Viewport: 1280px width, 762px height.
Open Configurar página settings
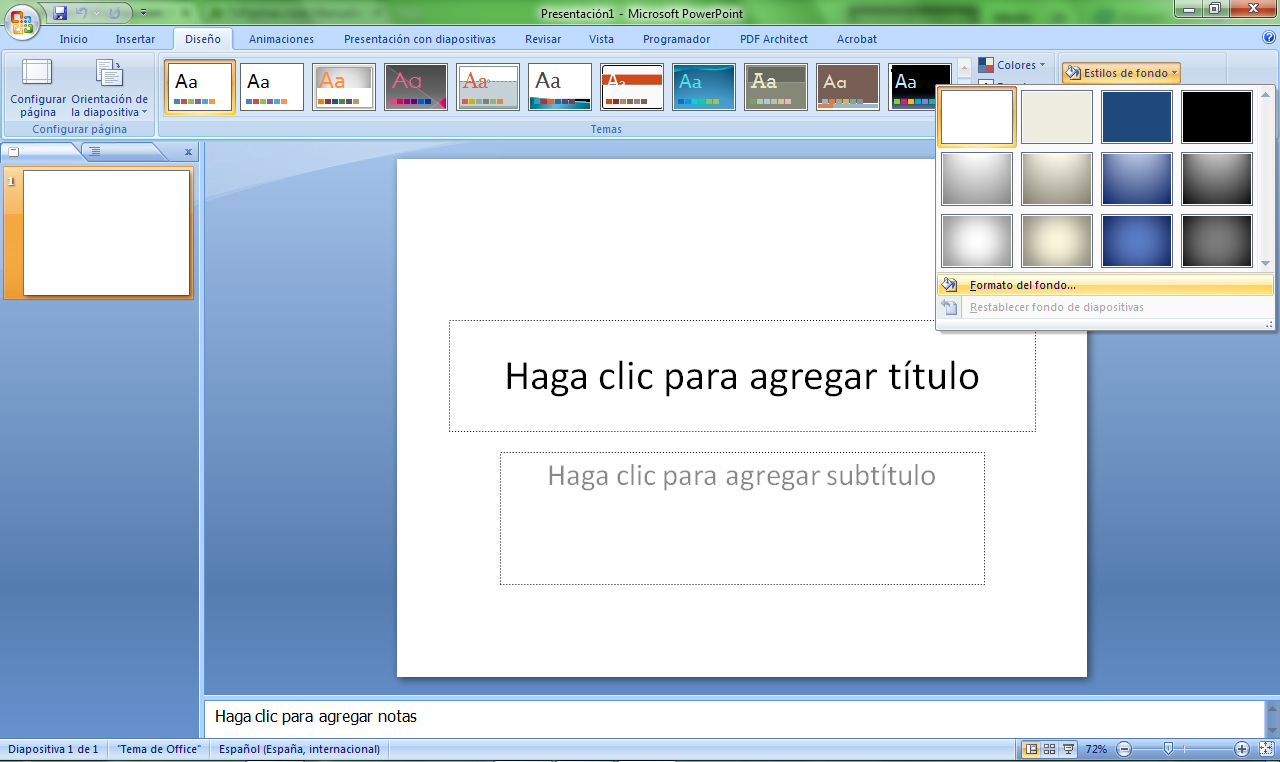click(x=38, y=88)
